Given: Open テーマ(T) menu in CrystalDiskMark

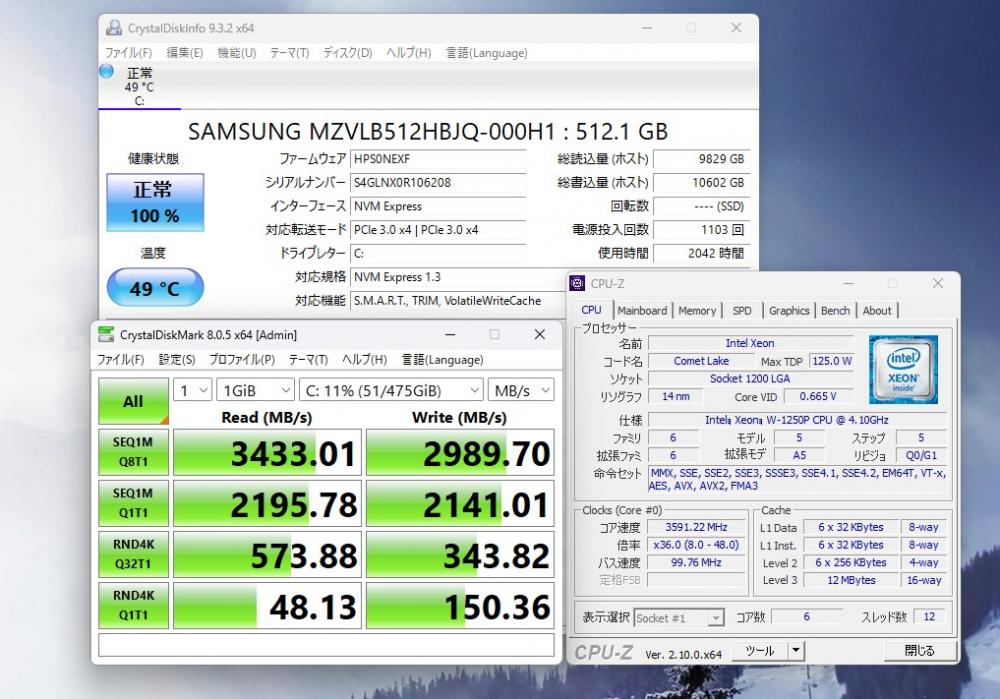Looking at the screenshot, I should (x=309, y=360).
